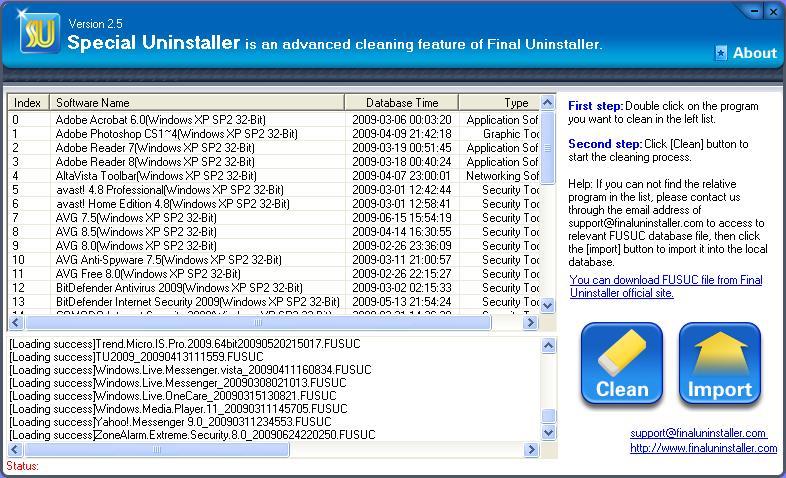Click the Import arrow button
786x478 pixels.
pyautogui.click(x=720, y=364)
